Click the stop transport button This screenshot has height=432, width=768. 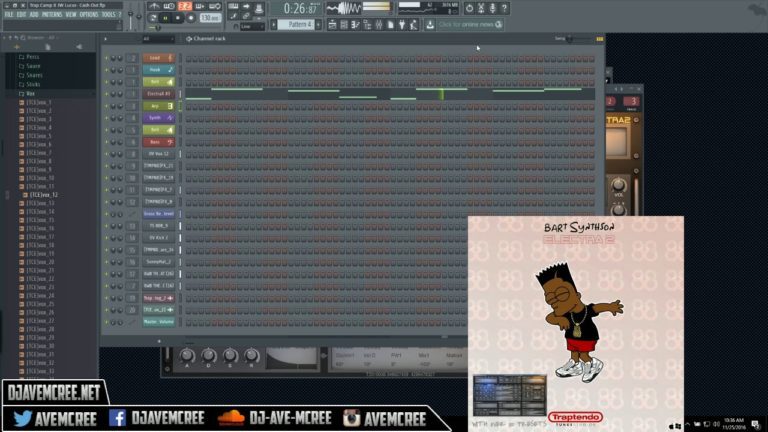tap(178, 18)
